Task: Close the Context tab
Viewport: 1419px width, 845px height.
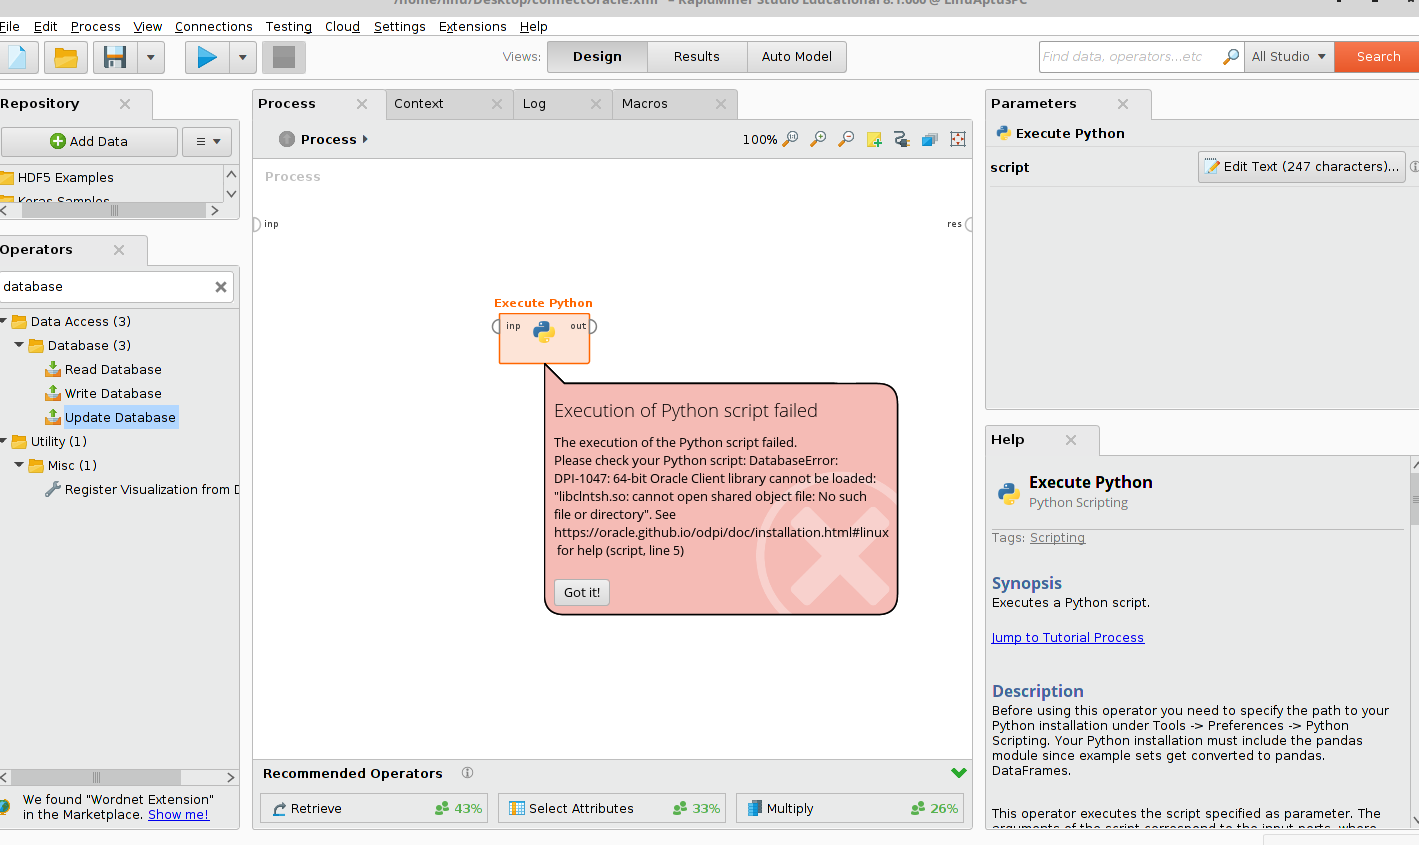Action: click(x=497, y=104)
